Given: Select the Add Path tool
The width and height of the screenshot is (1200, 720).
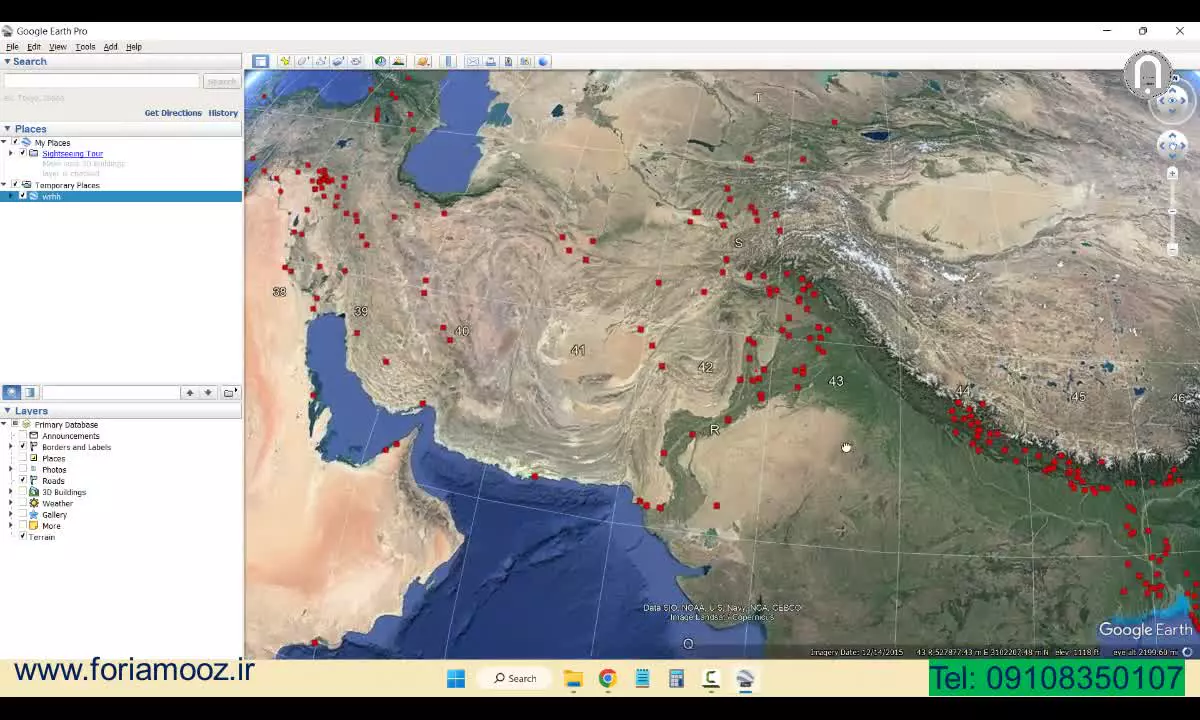Looking at the screenshot, I should pos(321,61).
